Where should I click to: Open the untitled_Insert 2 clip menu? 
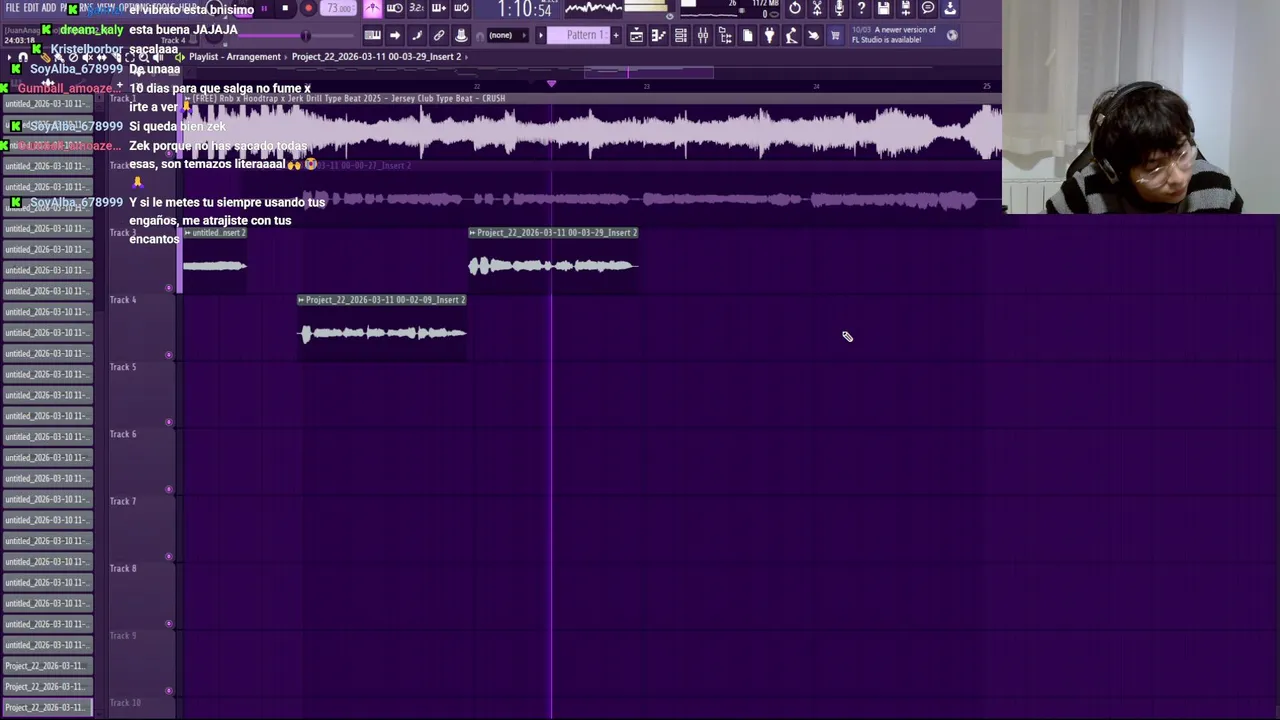point(187,233)
